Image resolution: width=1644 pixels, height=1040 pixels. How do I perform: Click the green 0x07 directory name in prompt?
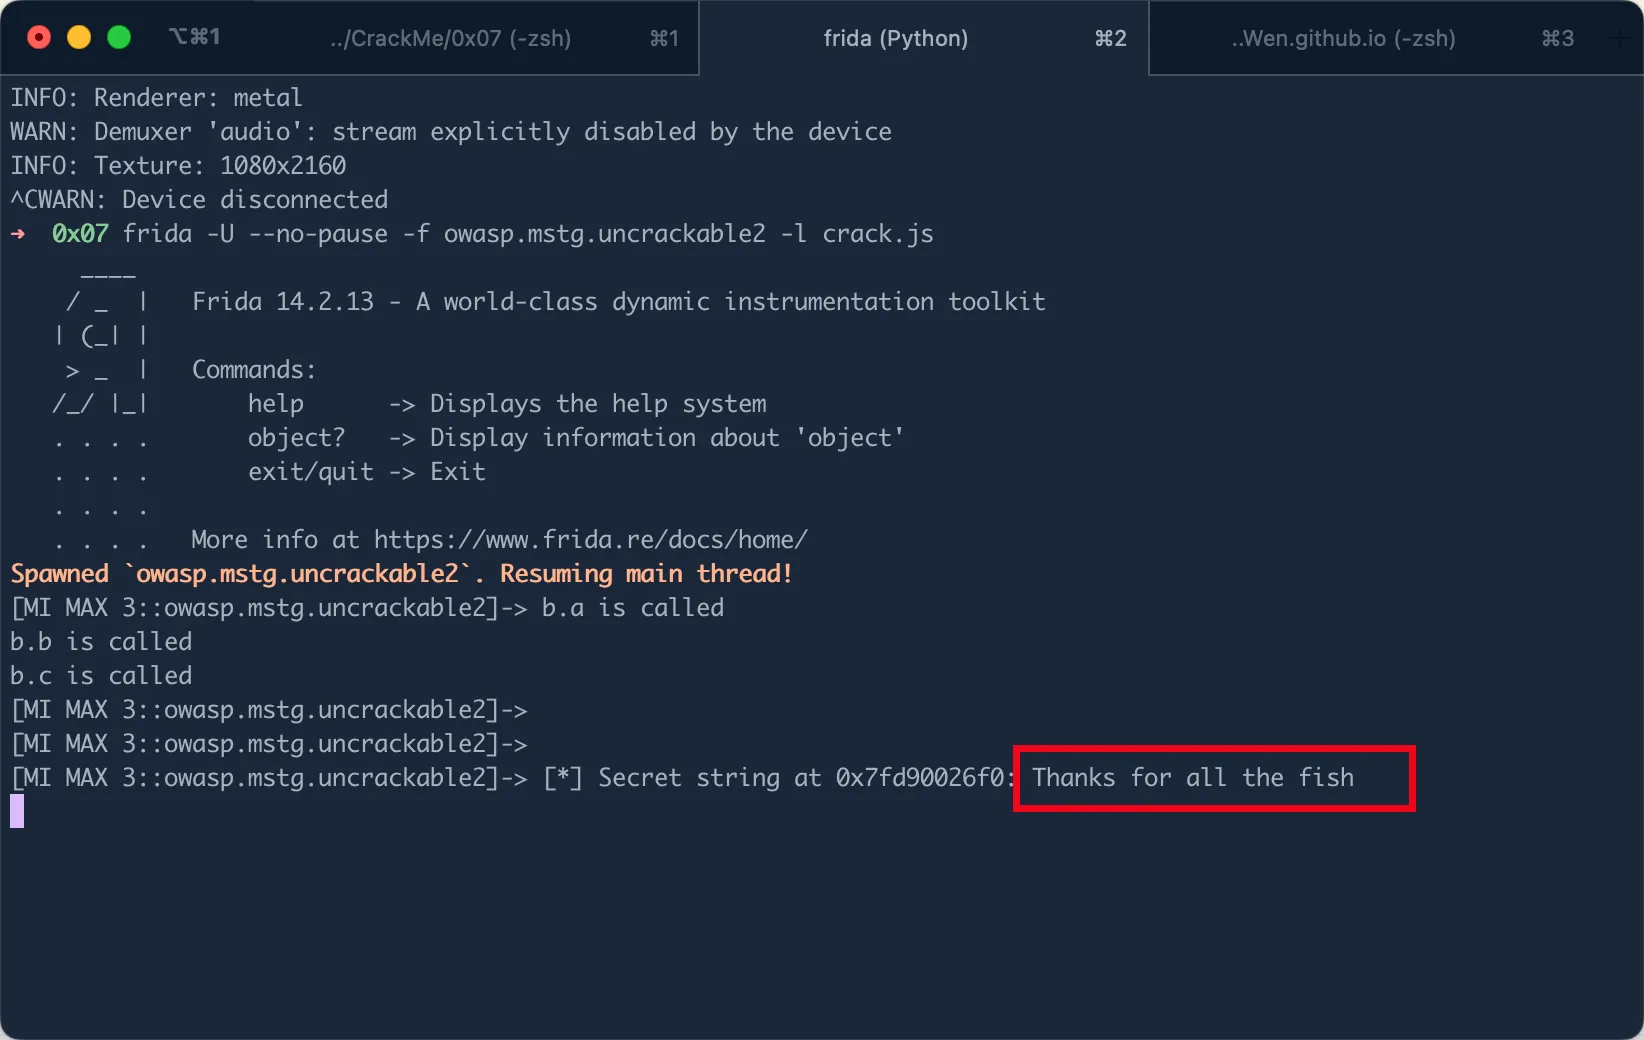80,234
